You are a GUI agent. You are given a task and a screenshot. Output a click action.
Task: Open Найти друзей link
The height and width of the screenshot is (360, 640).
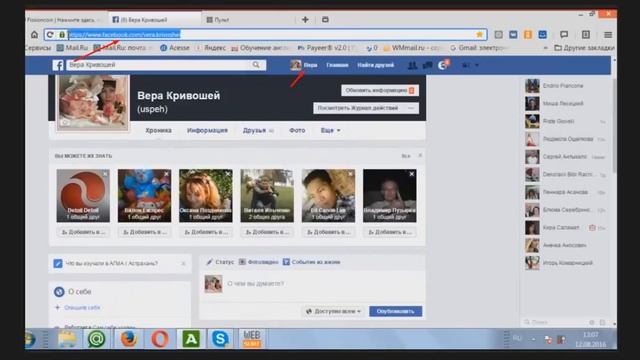click(x=376, y=65)
